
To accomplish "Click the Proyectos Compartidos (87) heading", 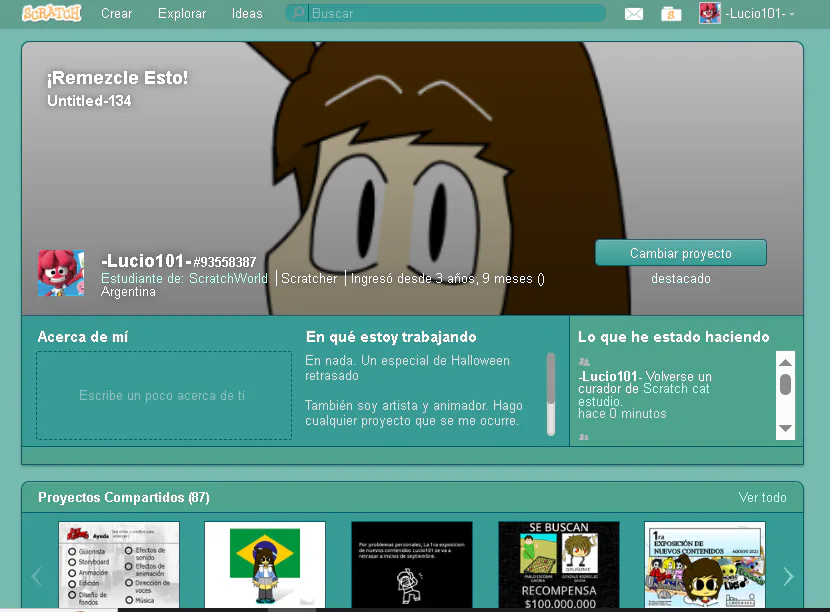I will click(124, 497).
